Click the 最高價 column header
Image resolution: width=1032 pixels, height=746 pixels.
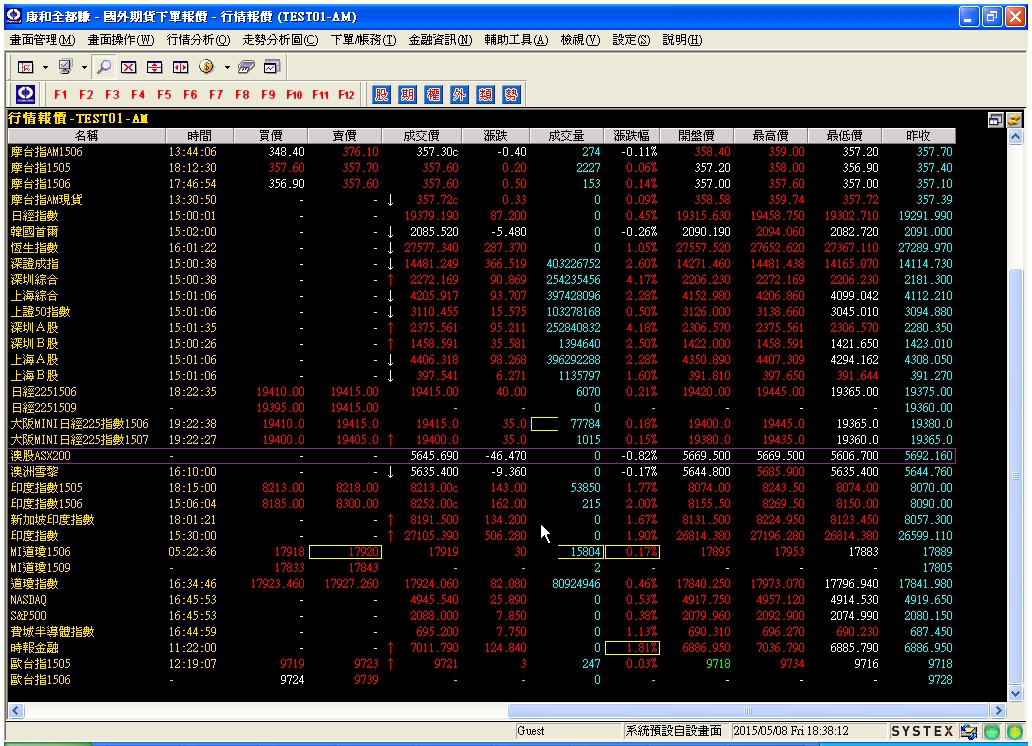click(770, 136)
